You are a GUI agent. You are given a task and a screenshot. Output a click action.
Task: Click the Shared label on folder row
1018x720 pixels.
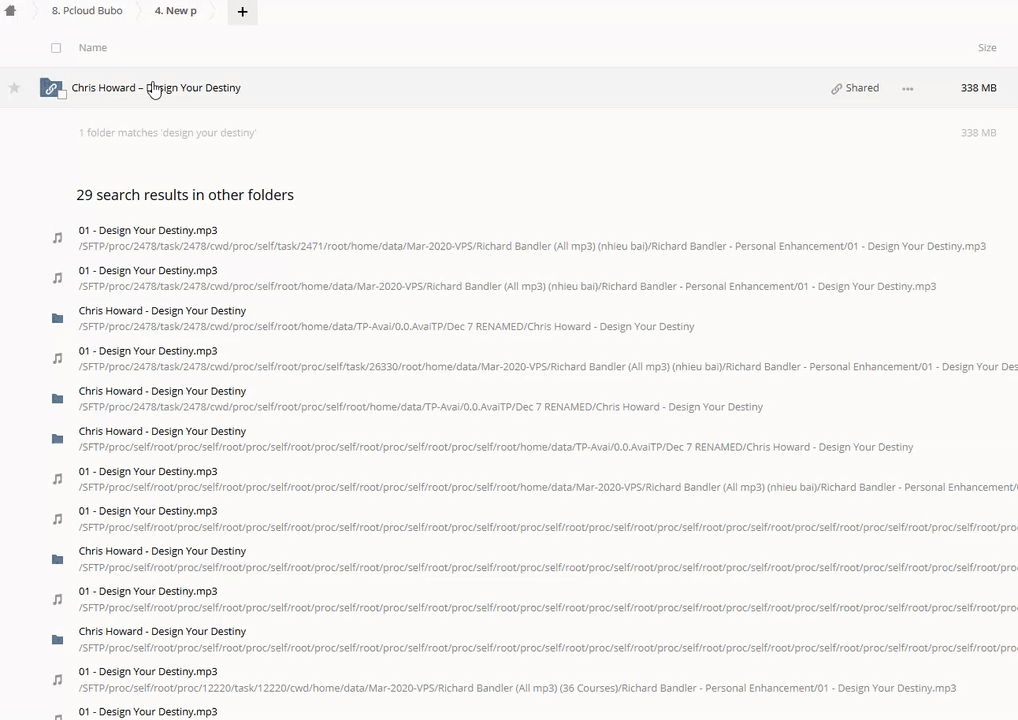click(x=861, y=88)
